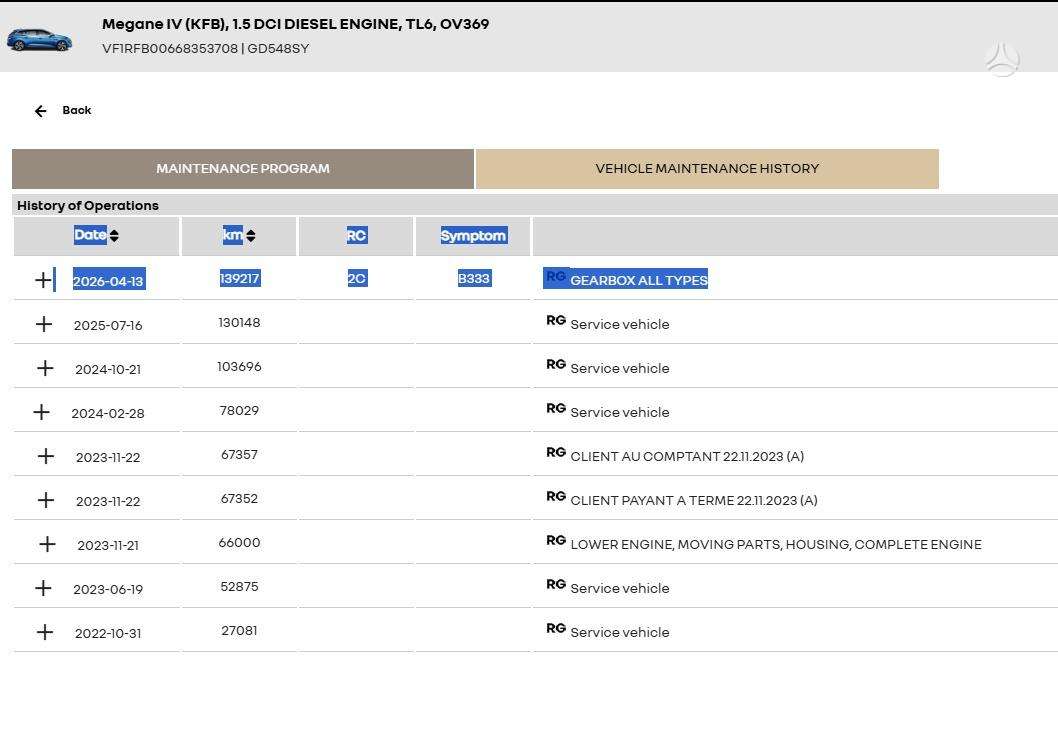Click RG icon beside CLIENT PAYANT A TERME
This screenshot has width=1058, height=740.
coord(556,496)
